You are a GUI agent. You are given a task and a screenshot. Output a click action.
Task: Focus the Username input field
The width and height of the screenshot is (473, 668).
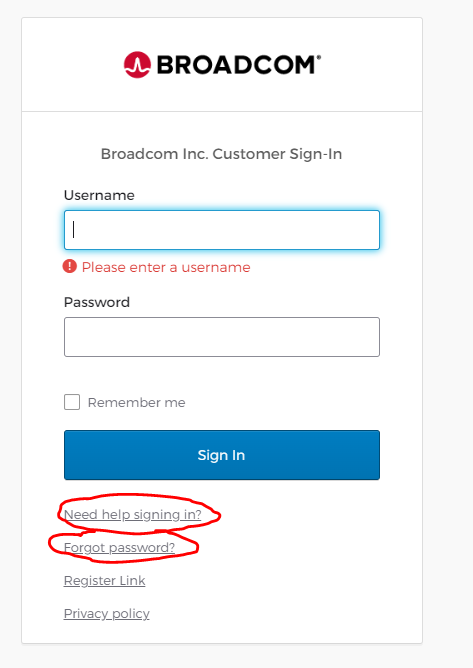pyautogui.click(x=222, y=230)
